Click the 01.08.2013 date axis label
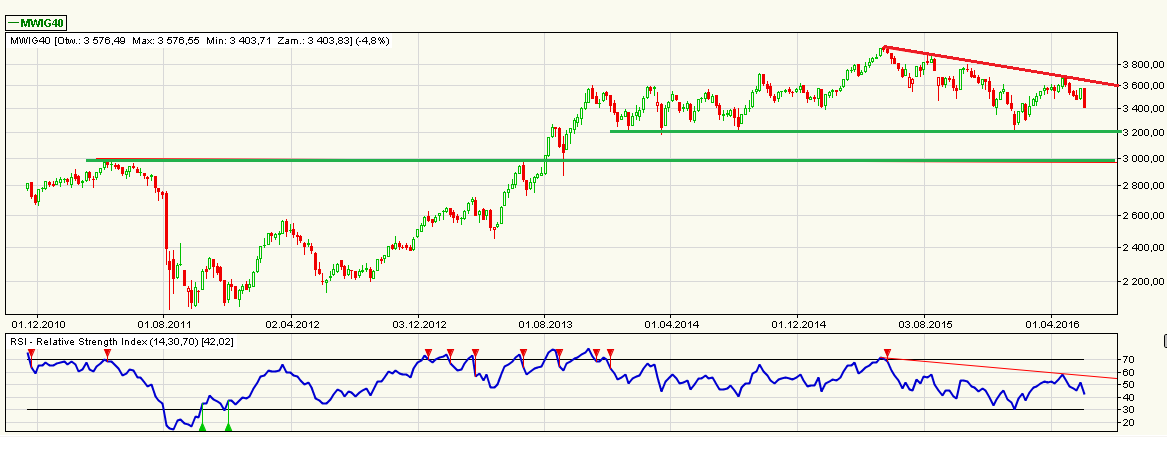 pos(544,324)
